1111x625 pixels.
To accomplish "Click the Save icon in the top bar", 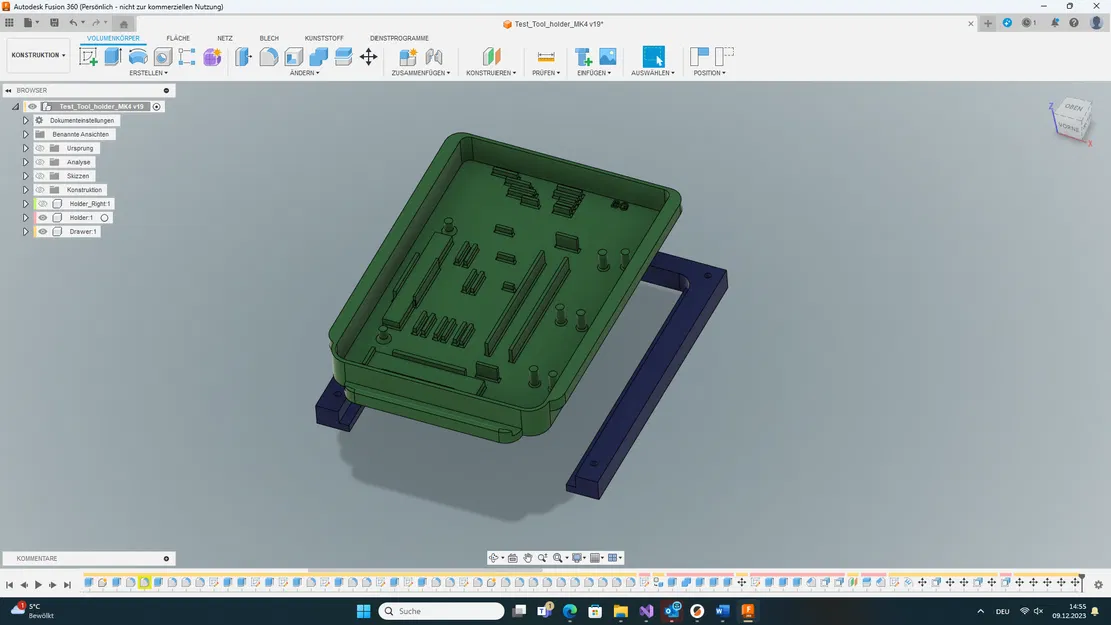I will [x=54, y=23].
